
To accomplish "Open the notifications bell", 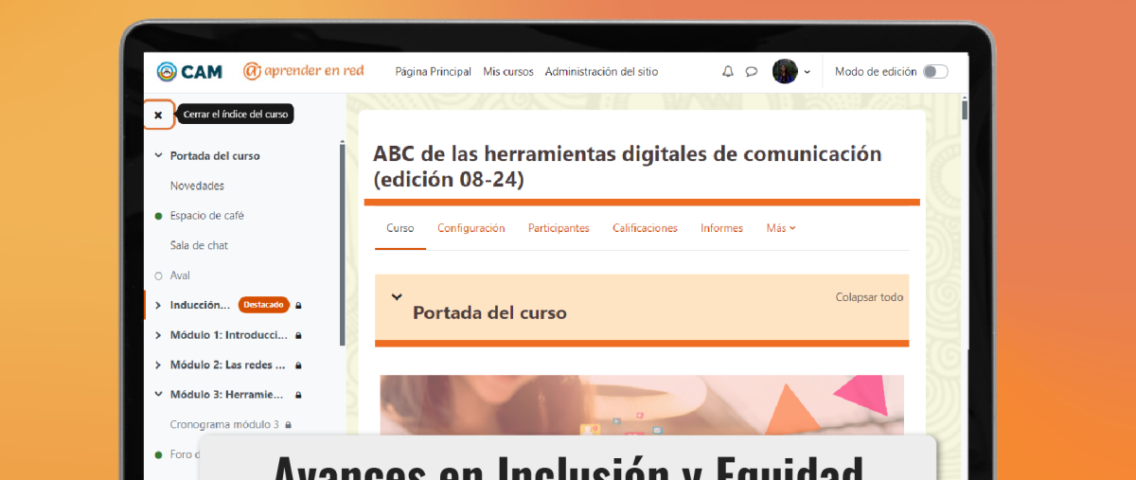I will click(728, 72).
